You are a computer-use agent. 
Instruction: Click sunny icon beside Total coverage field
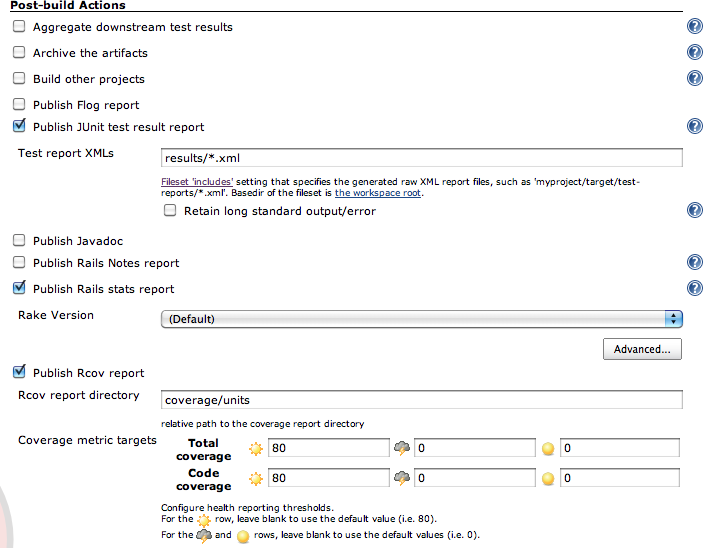click(x=256, y=448)
